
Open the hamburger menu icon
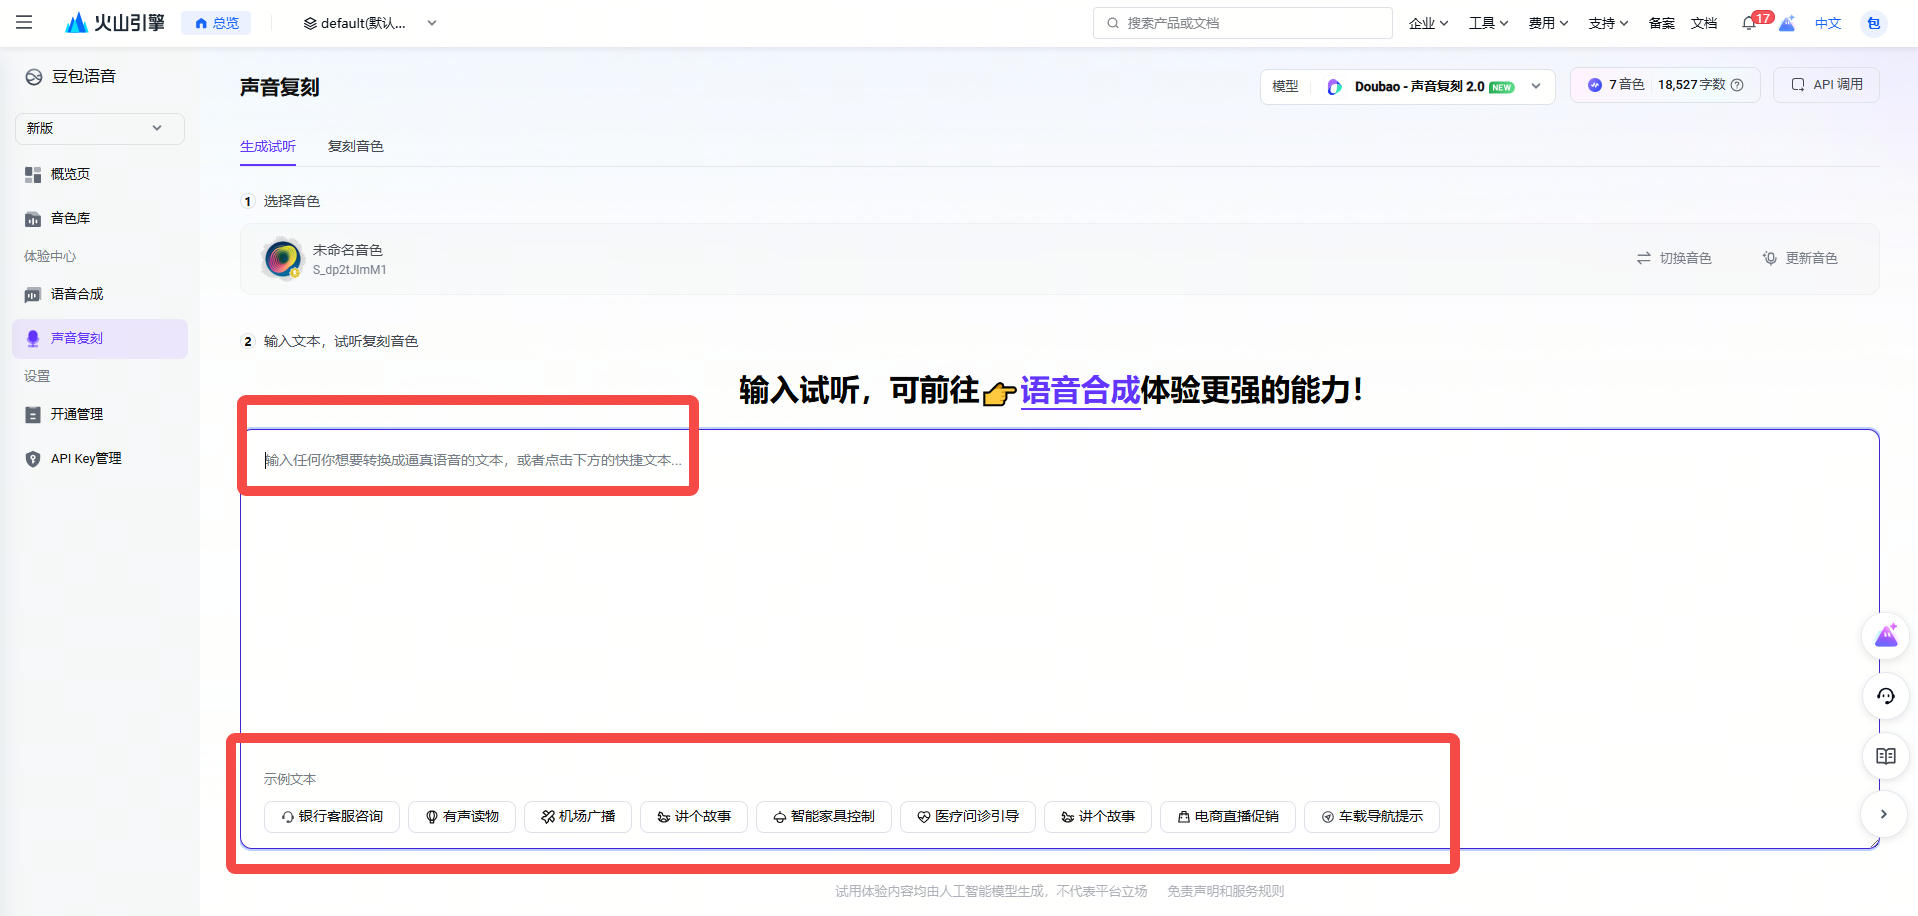click(x=24, y=22)
